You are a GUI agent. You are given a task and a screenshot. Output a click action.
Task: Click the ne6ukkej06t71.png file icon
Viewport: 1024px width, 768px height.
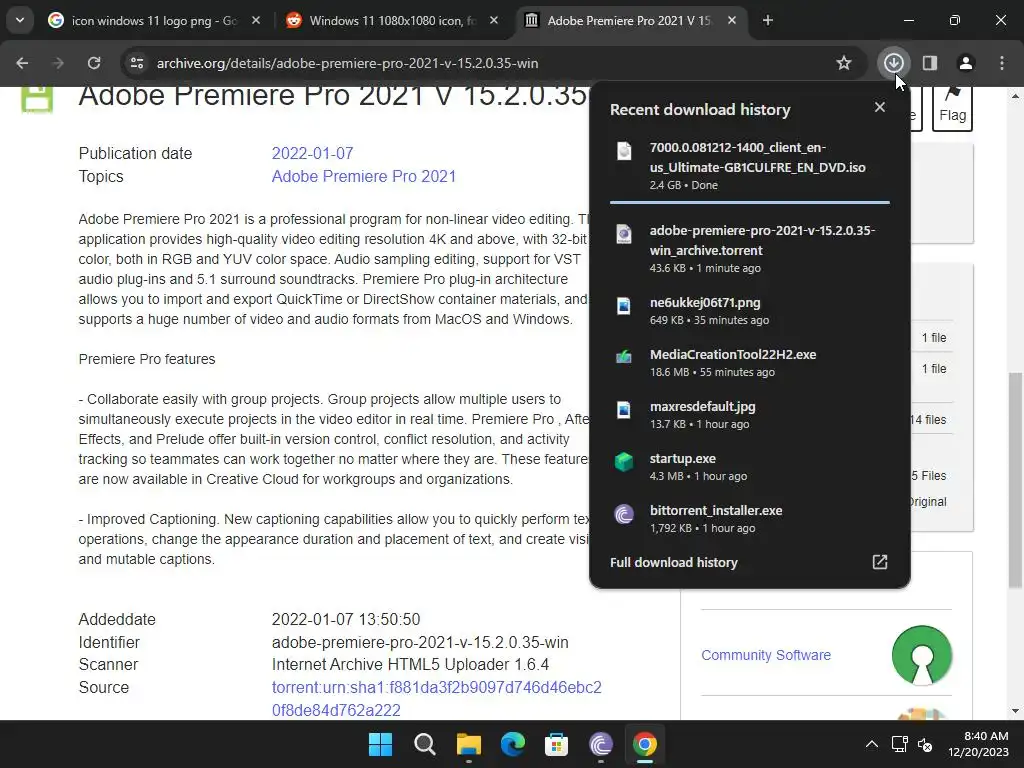pos(624,306)
